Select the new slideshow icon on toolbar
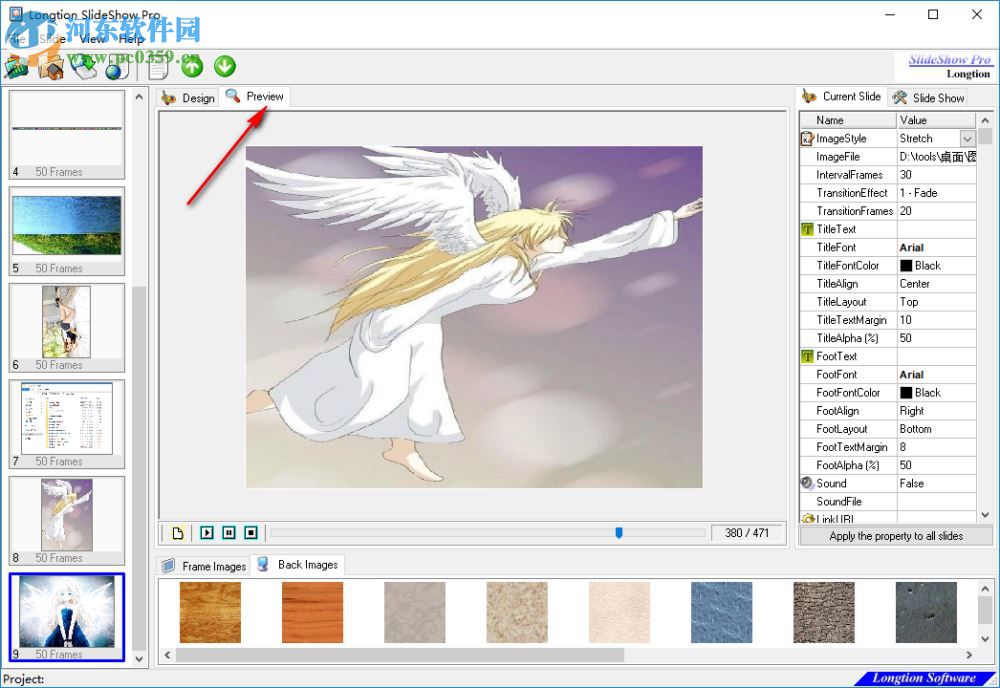This screenshot has height=688, width=1000. 14,67
